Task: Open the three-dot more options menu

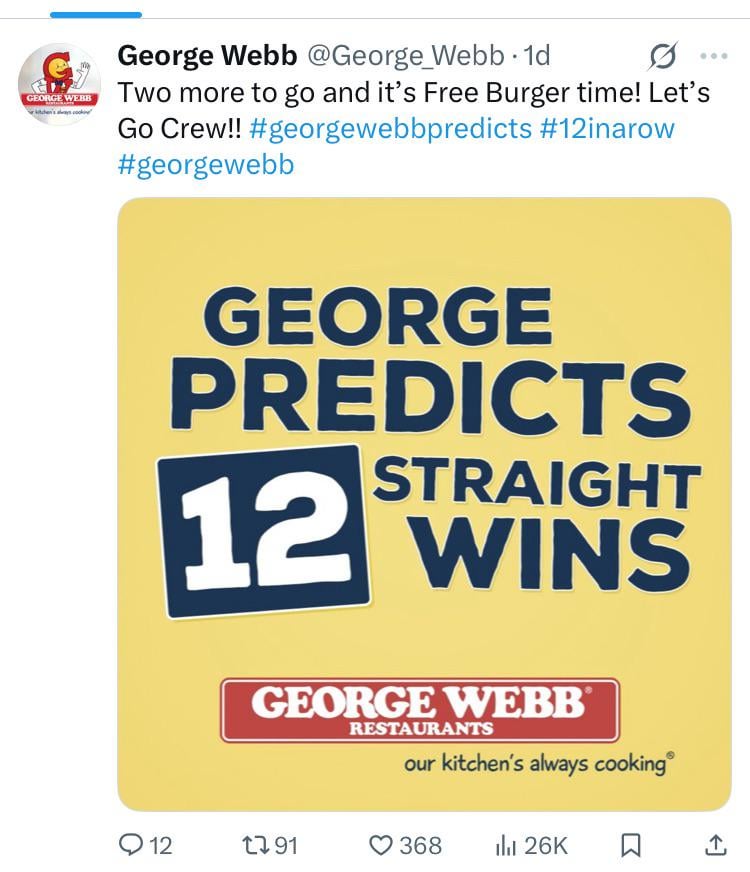Action: coord(714,56)
